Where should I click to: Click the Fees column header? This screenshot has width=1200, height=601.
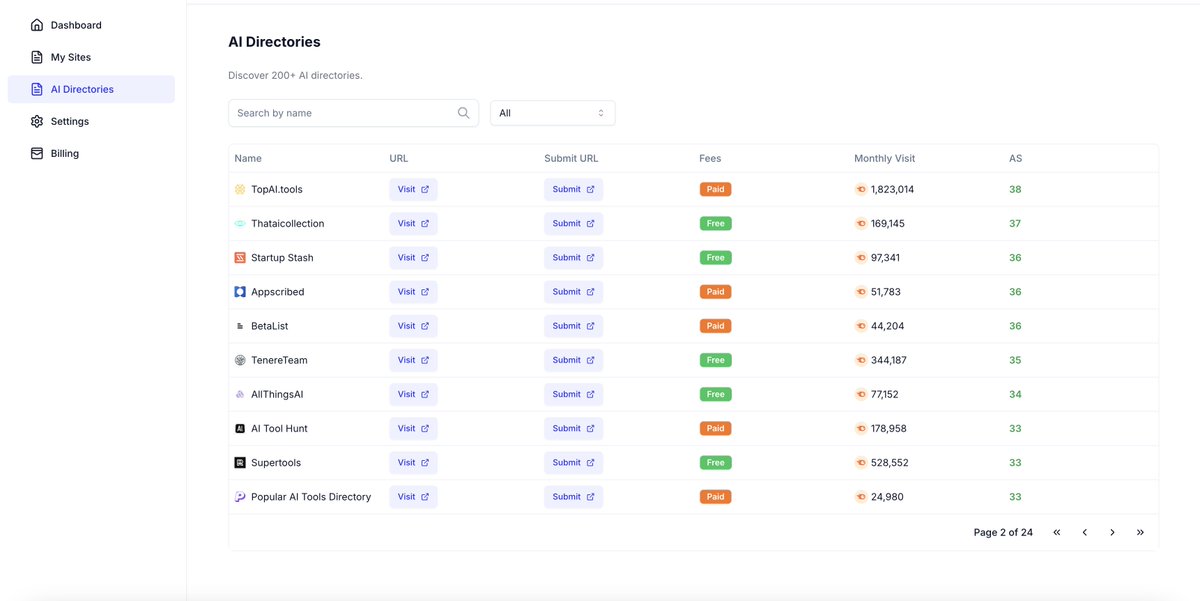[x=710, y=158]
